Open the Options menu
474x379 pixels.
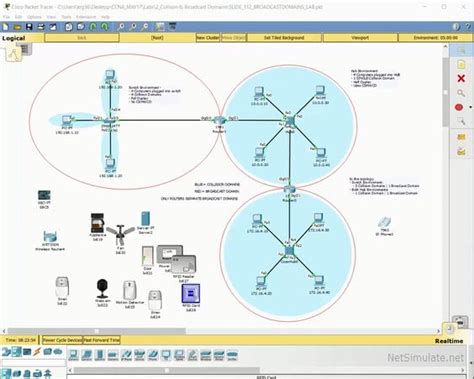[x=34, y=17]
